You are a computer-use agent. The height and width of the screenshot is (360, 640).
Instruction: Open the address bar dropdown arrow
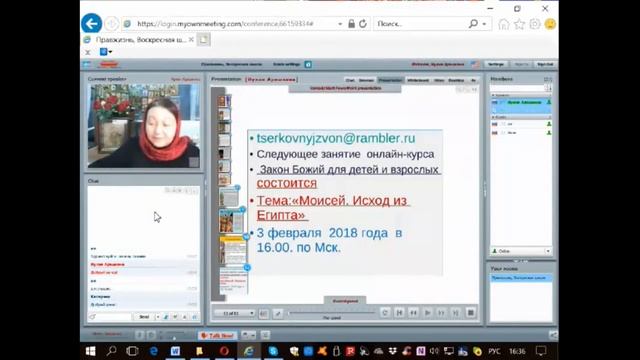(340, 24)
